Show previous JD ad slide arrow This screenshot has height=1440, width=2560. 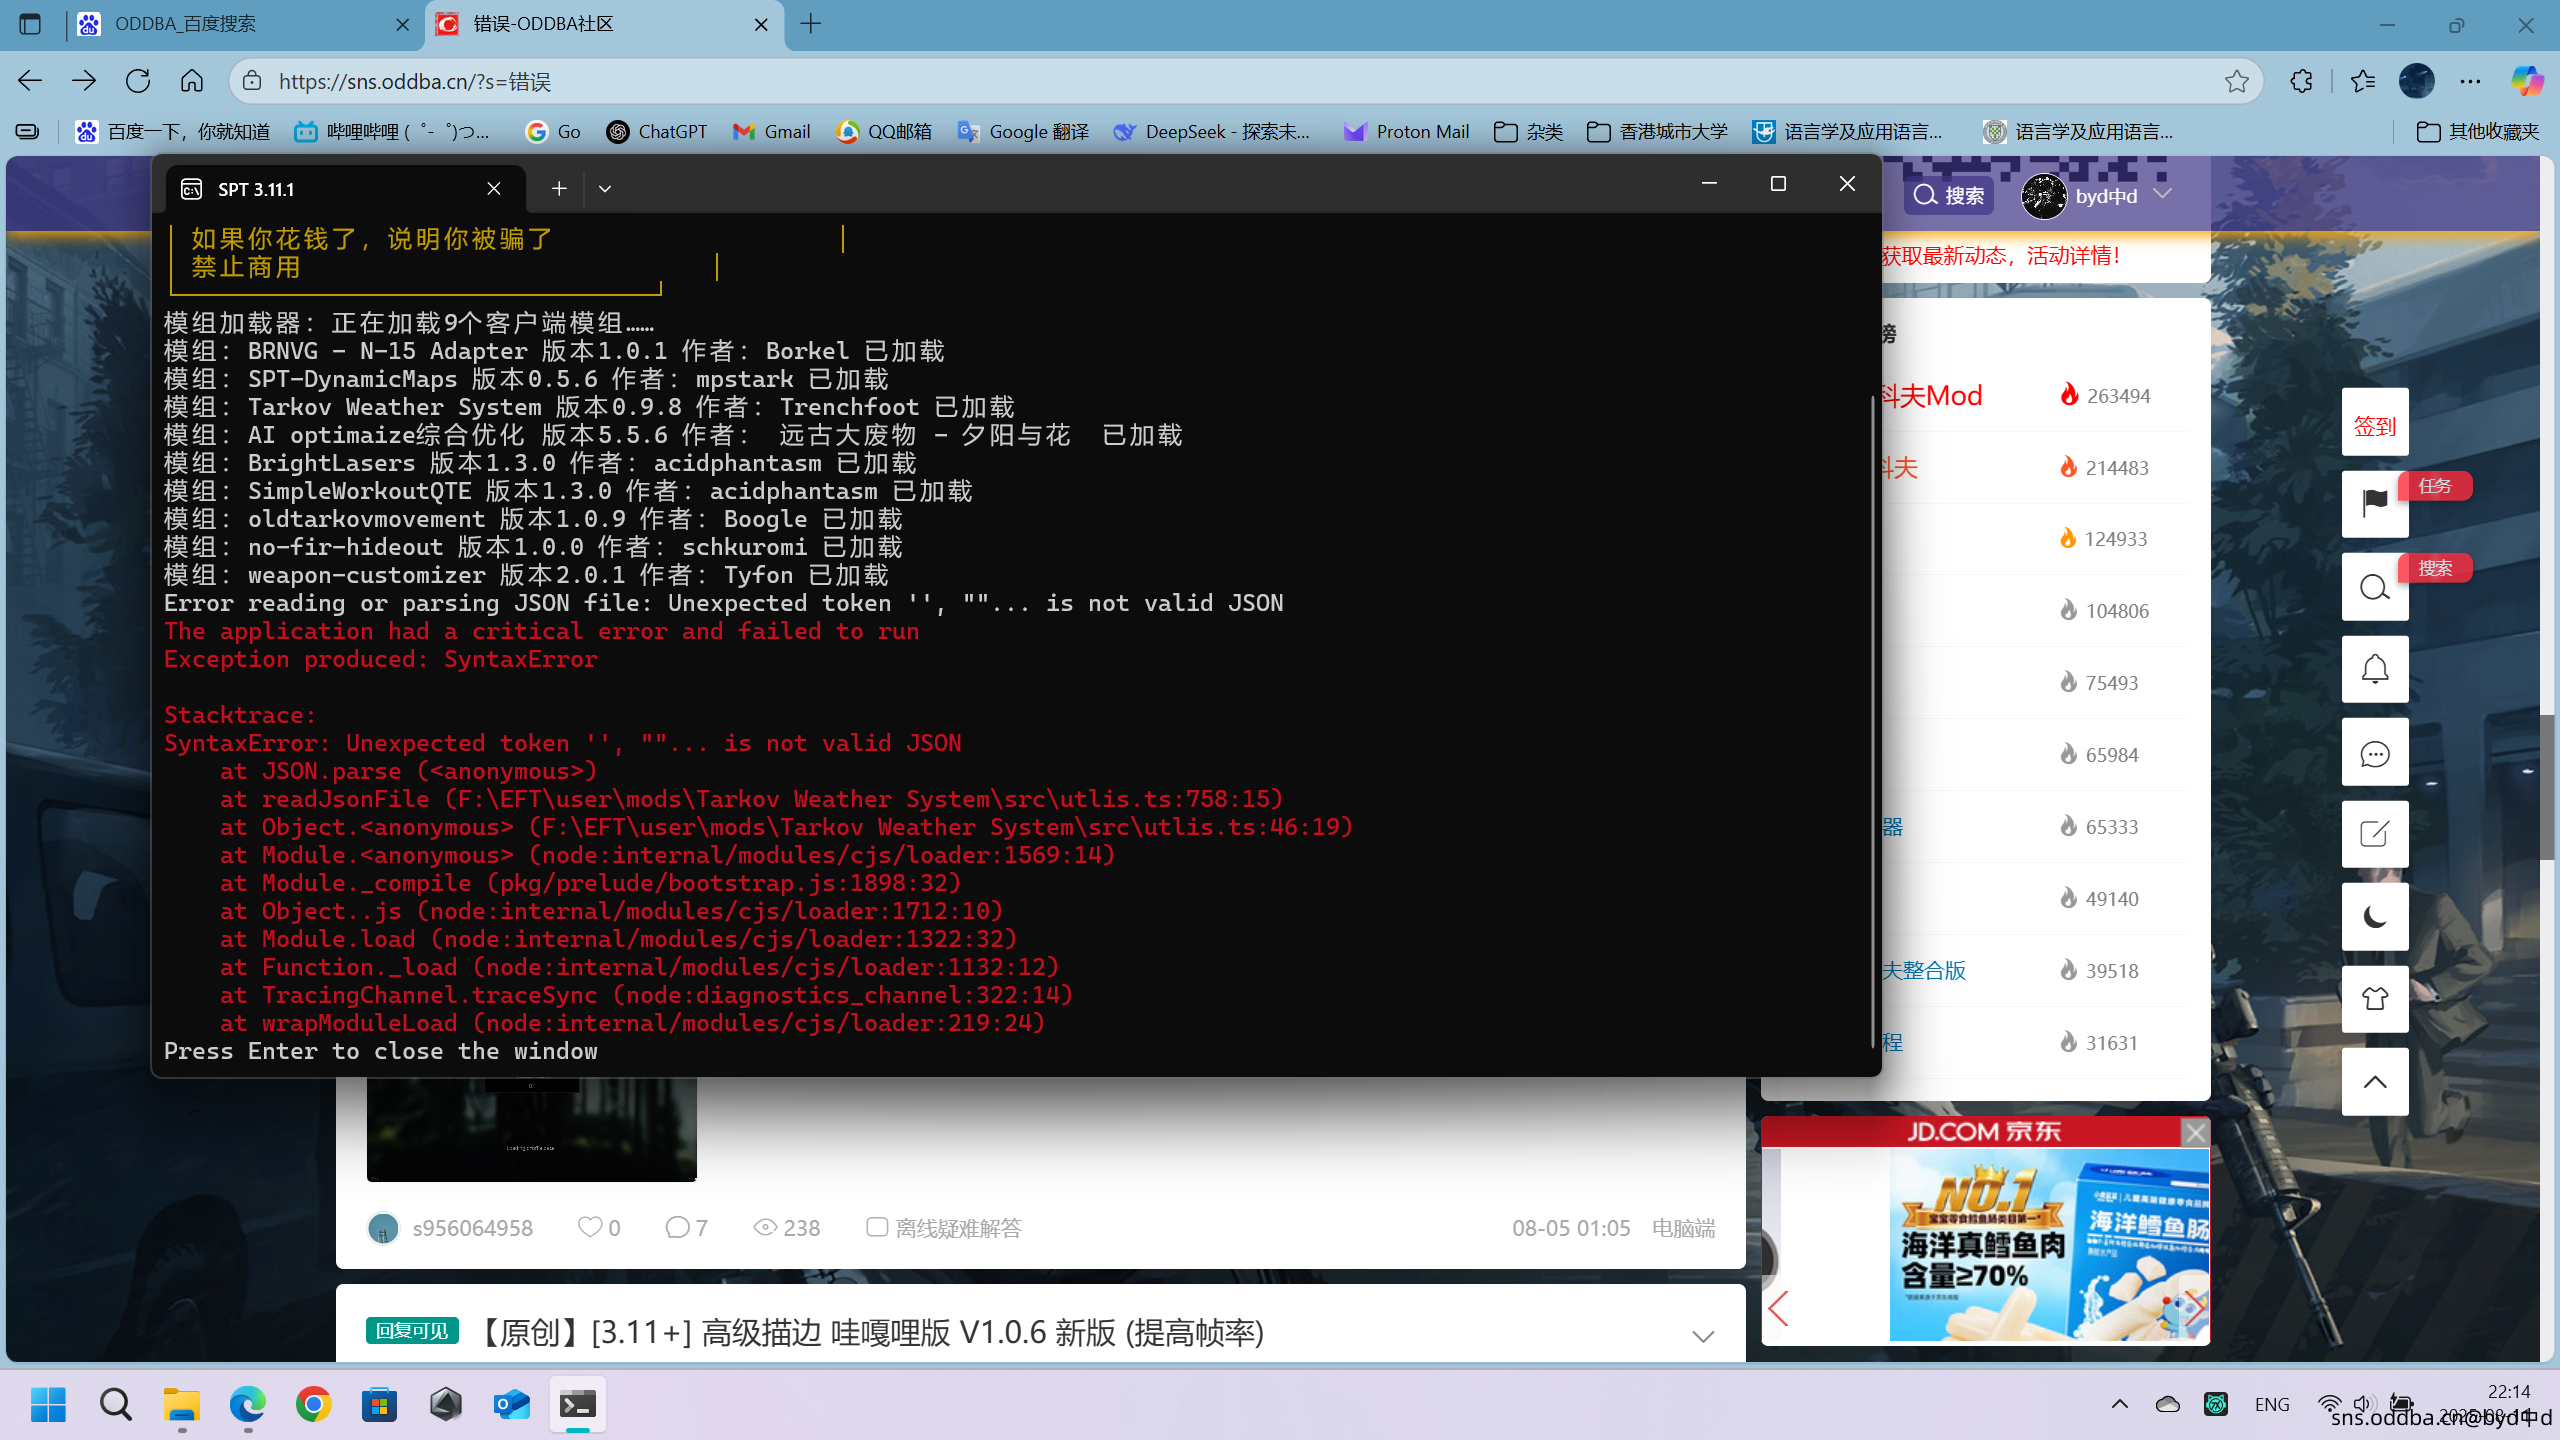click(1779, 1308)
